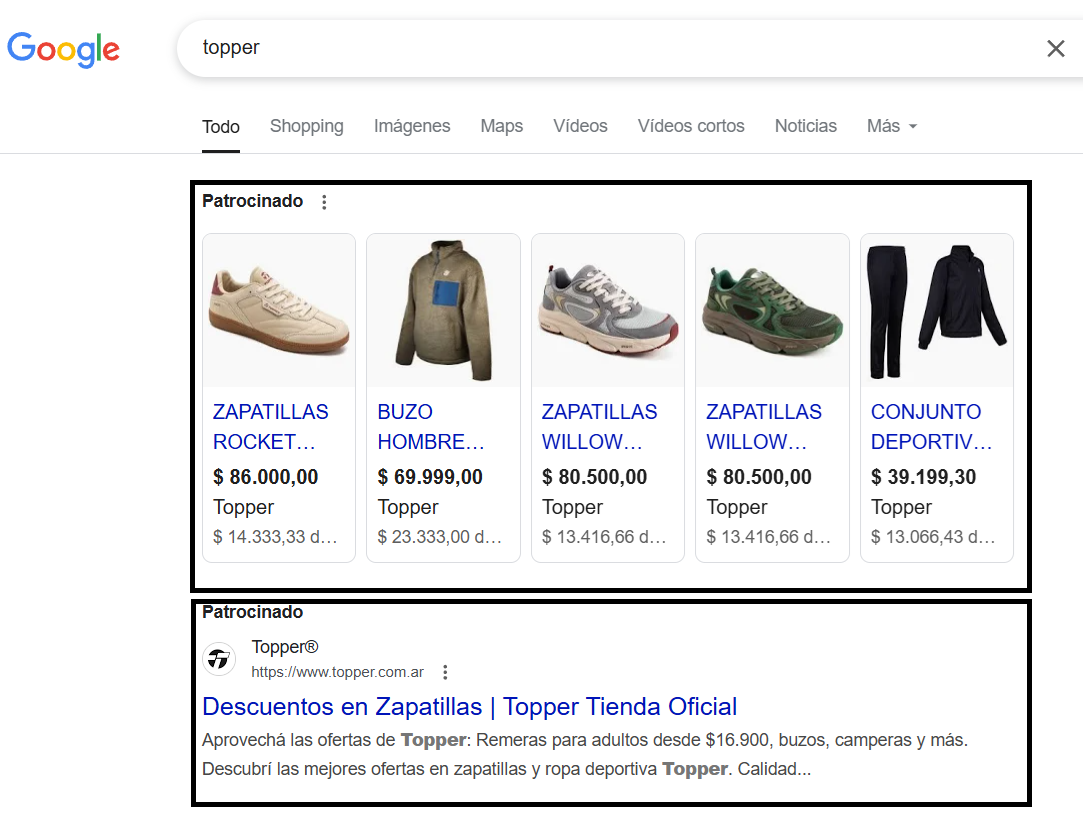Click the Topper brand favicon
This screenshot has height=822, width=1083.
point(219,659)
